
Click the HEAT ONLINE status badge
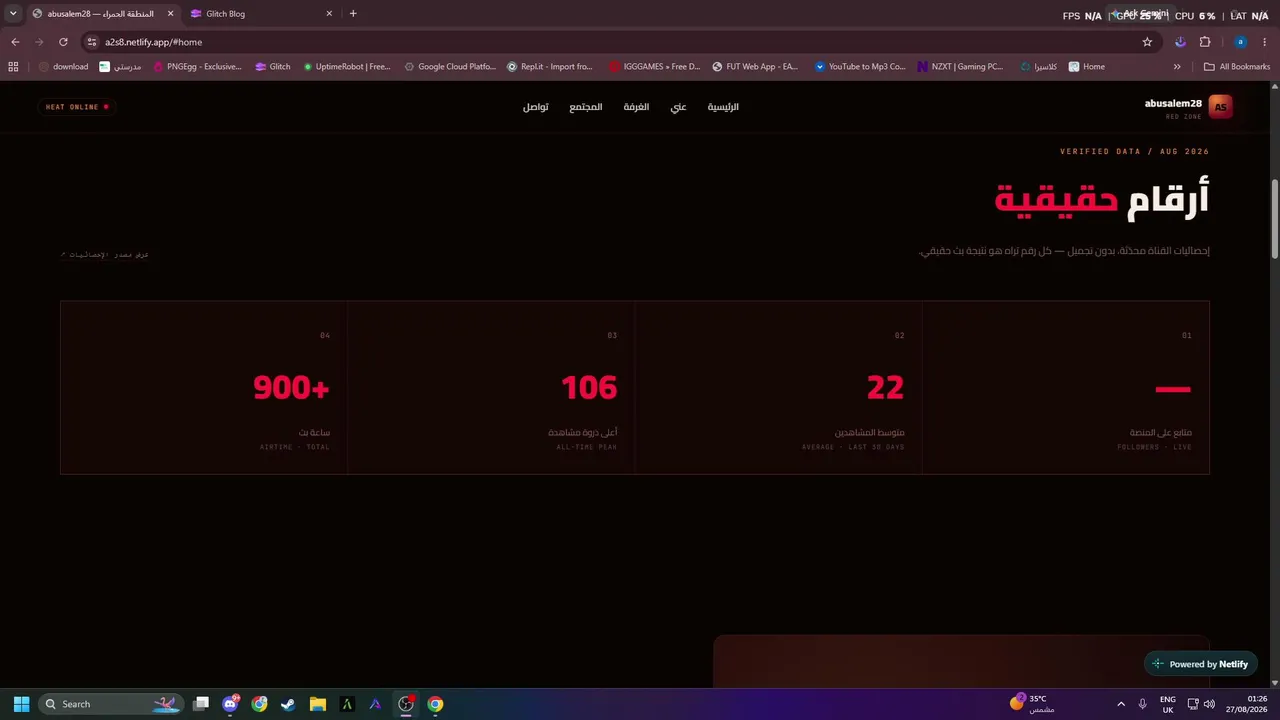click(x=77, y=107)
